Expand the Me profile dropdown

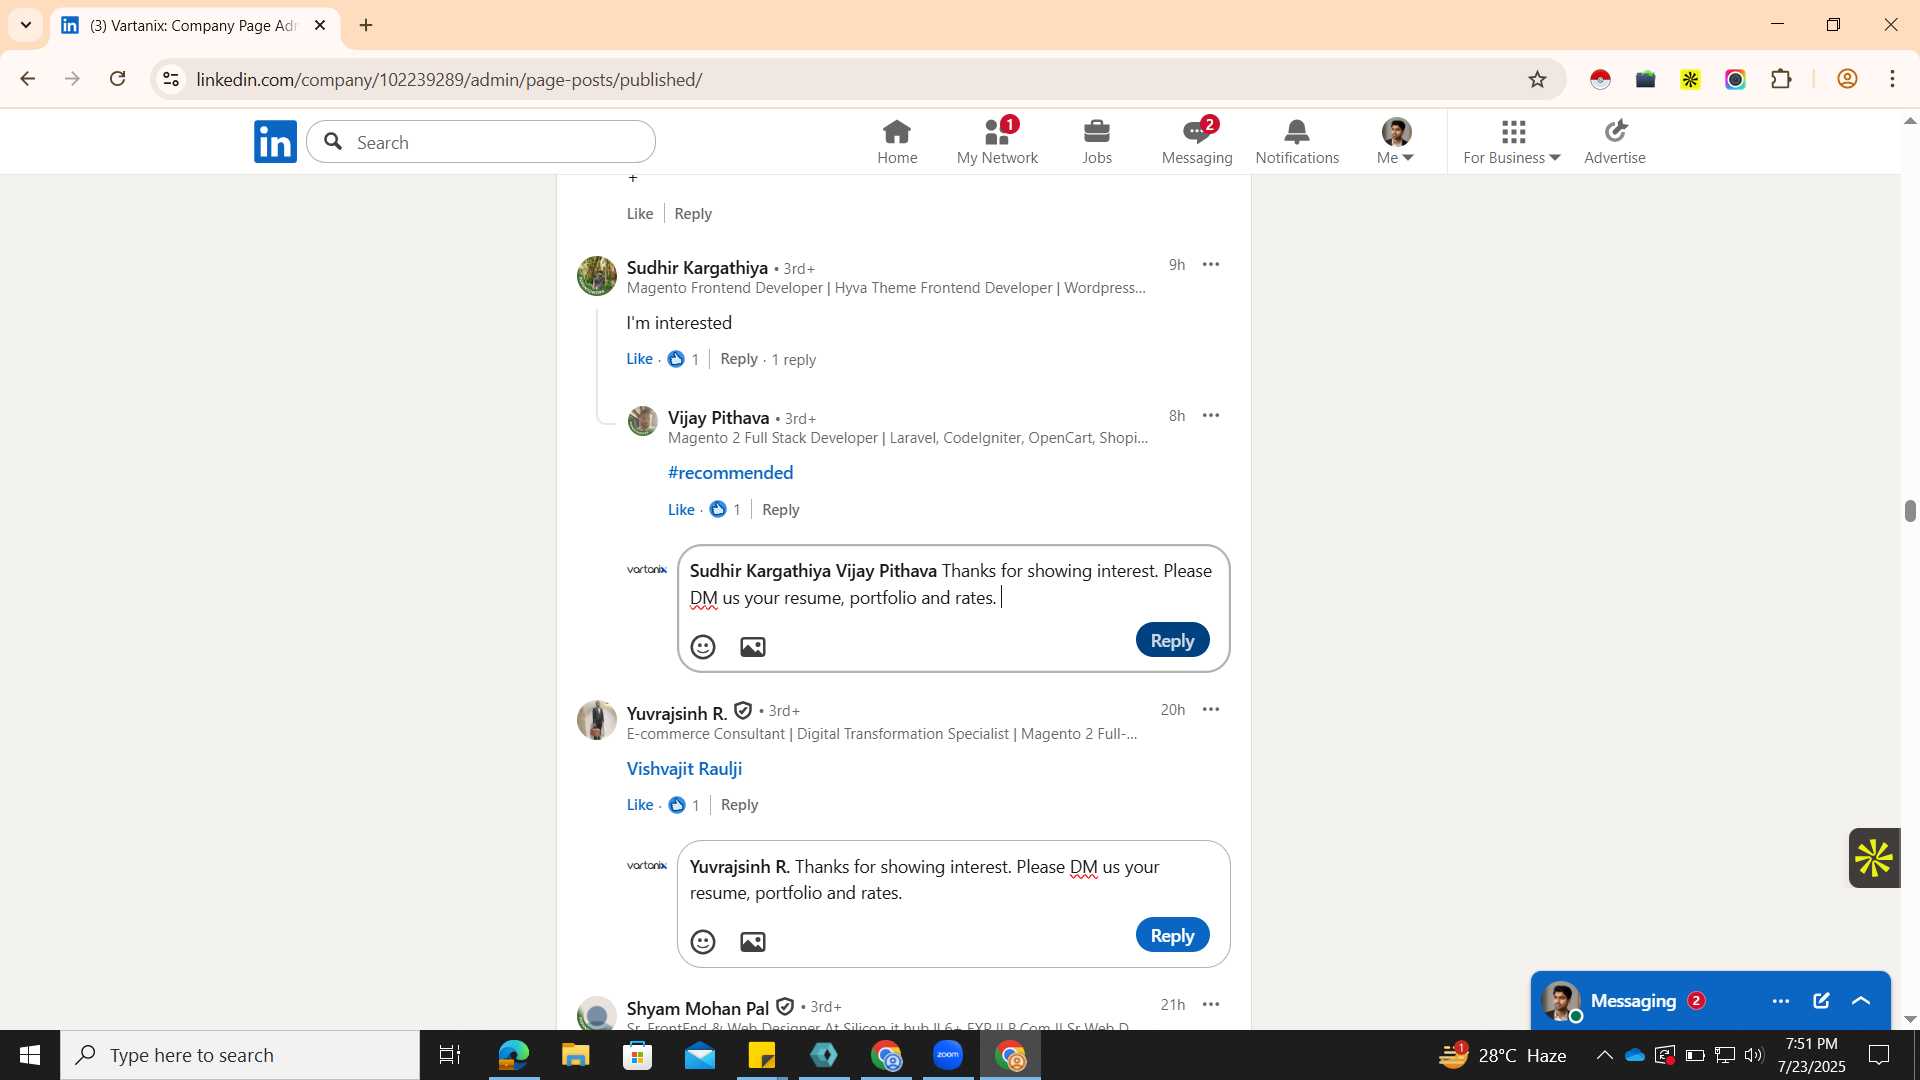(1396, 142)
